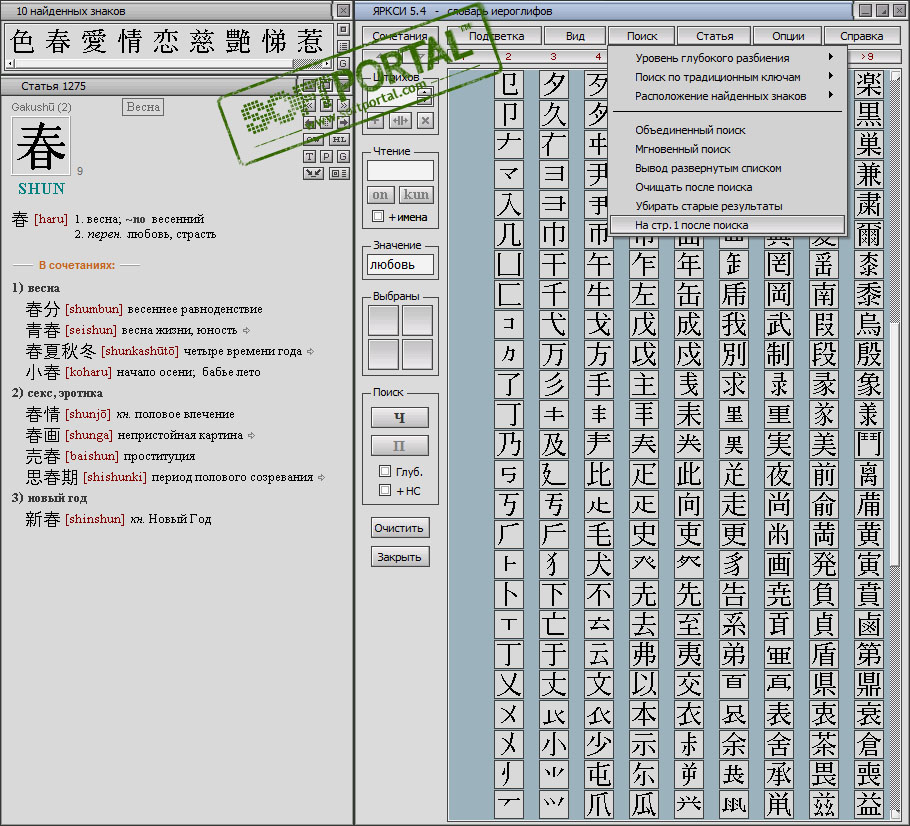
Task: Expand Расположение найденных знаков submenu
Action: (727, 96)
